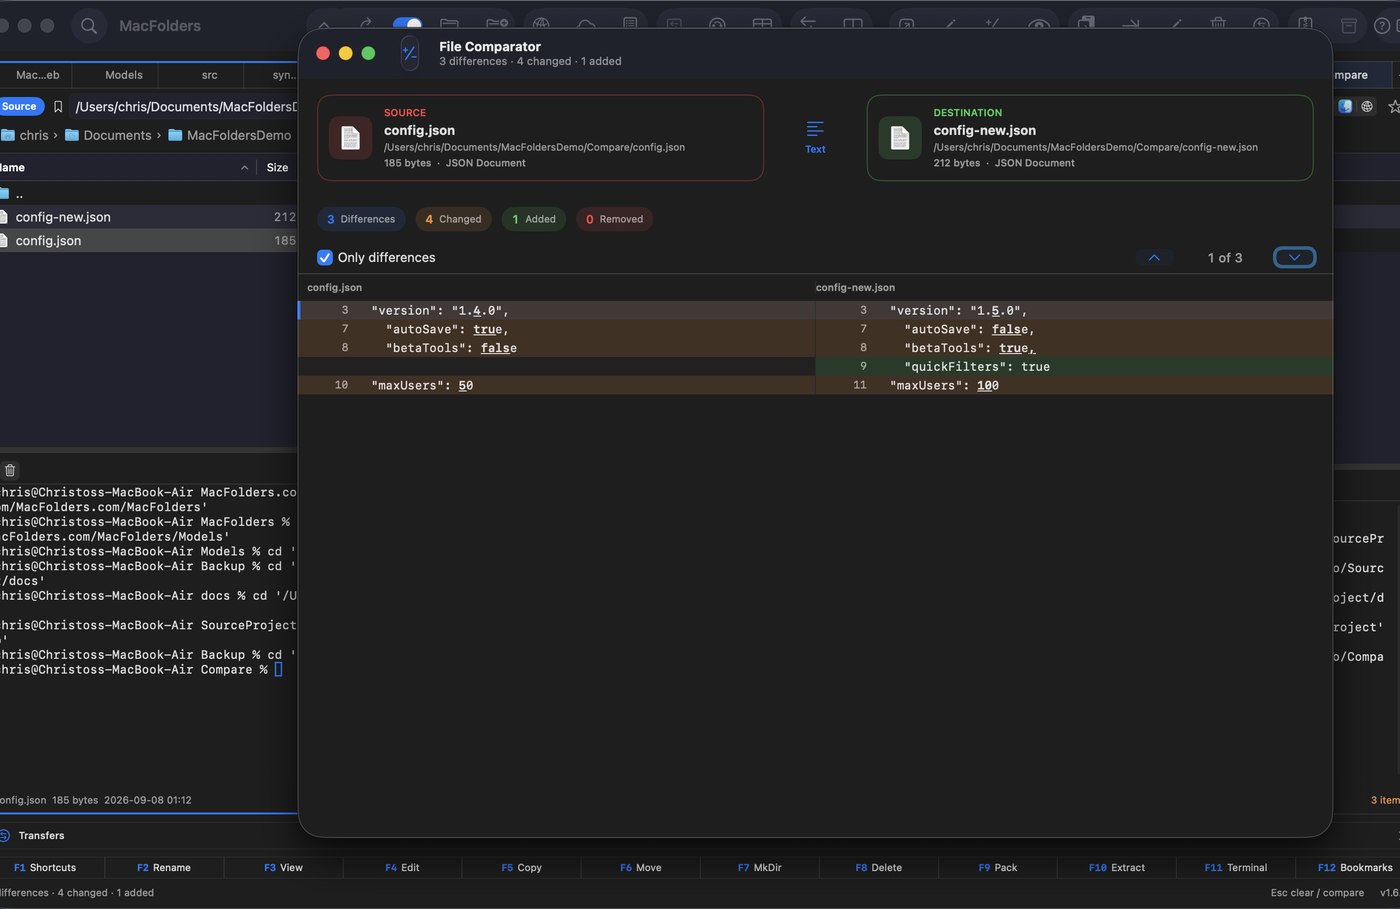
Task: Click the archive box toolbar icon
Action: 1349,26
